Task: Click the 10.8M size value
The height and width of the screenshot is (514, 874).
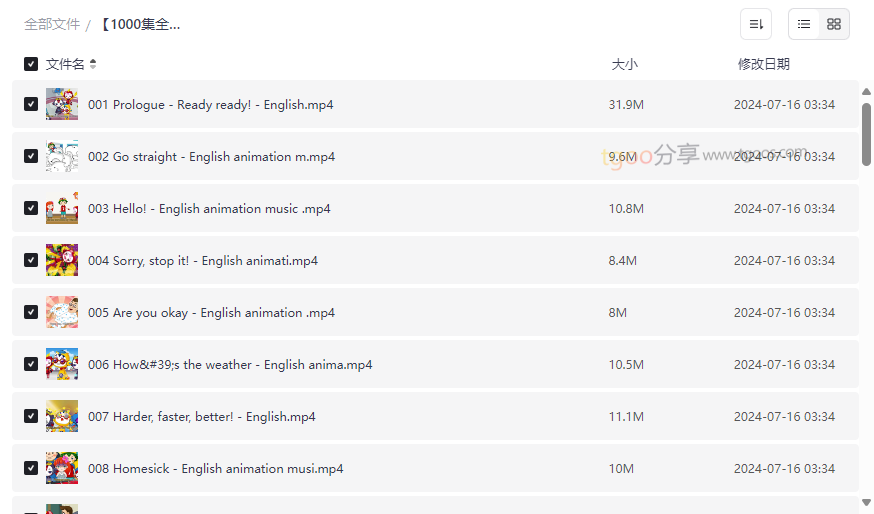Action: [626, 208]
